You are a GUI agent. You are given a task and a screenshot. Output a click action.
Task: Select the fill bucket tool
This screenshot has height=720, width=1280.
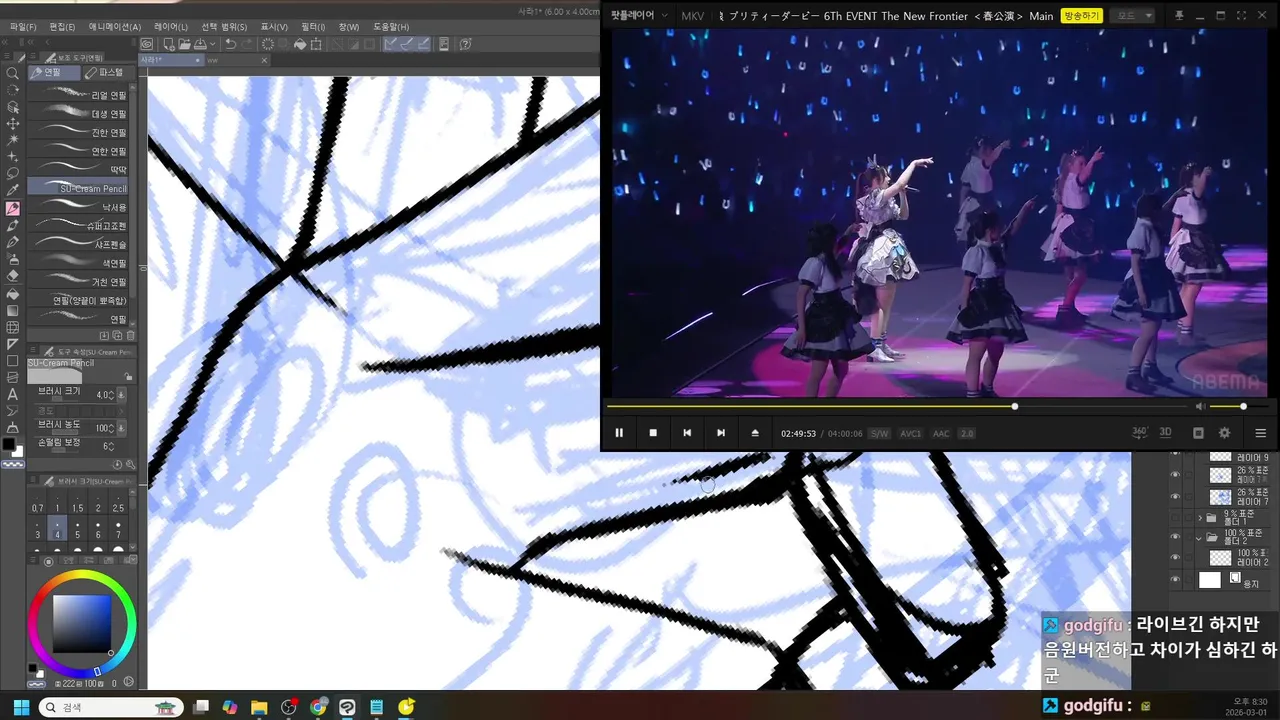[12, 293]
